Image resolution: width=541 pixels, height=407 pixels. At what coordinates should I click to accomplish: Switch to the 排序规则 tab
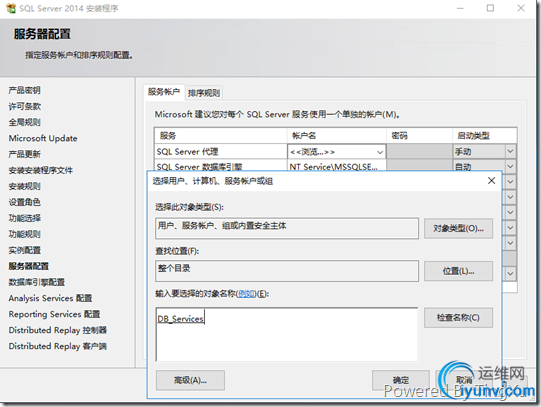[204, 93]
